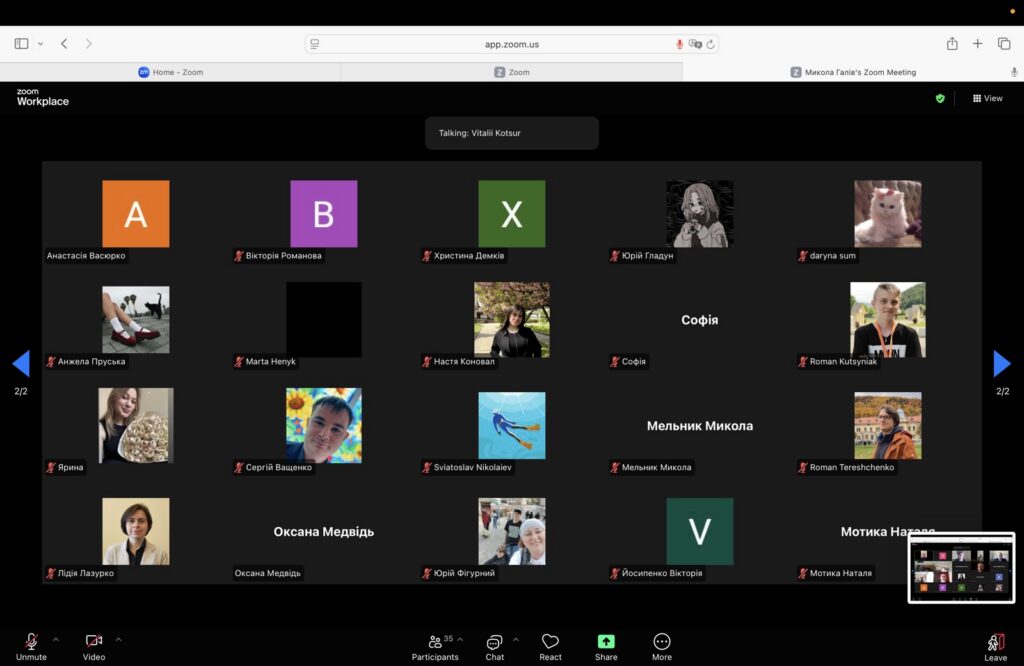This screenshot has width=1024, height=666.
Task: Switch to the Home - Zoom tab
Action: [x=171, y=72]
